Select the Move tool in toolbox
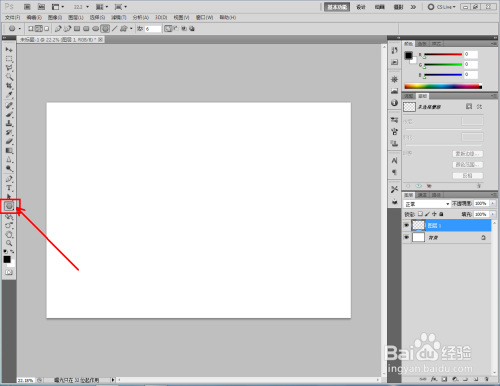The height and width of the screenshot is (386, 500). click(x=9, y=50)
